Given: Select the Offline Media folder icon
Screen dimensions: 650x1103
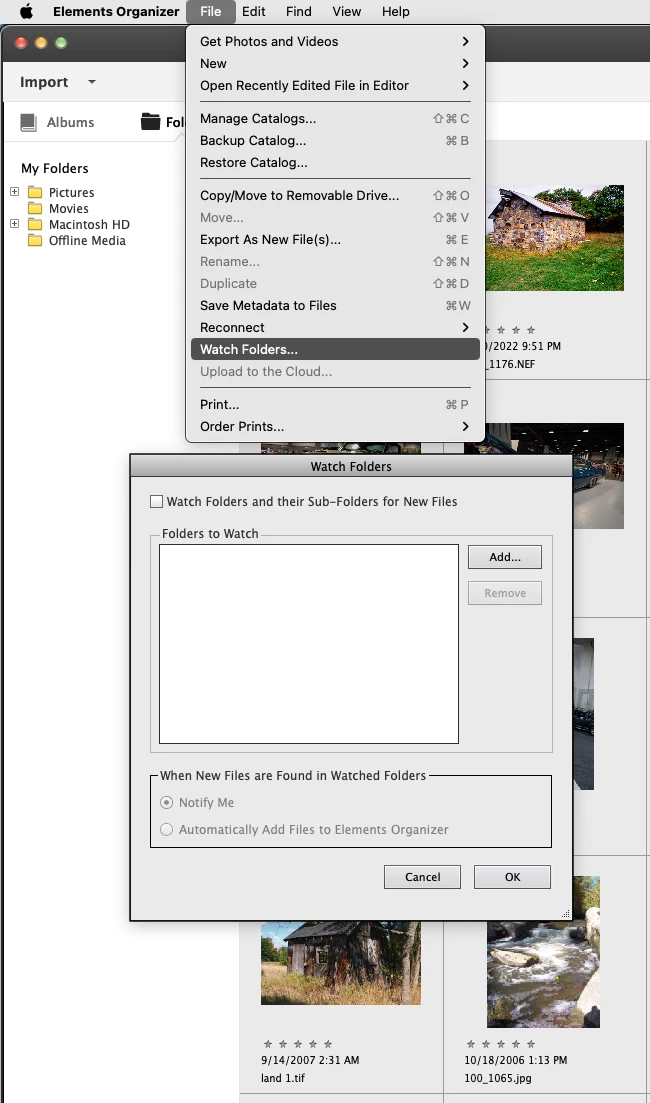Looking at the screenshot, I should (35, 241).
